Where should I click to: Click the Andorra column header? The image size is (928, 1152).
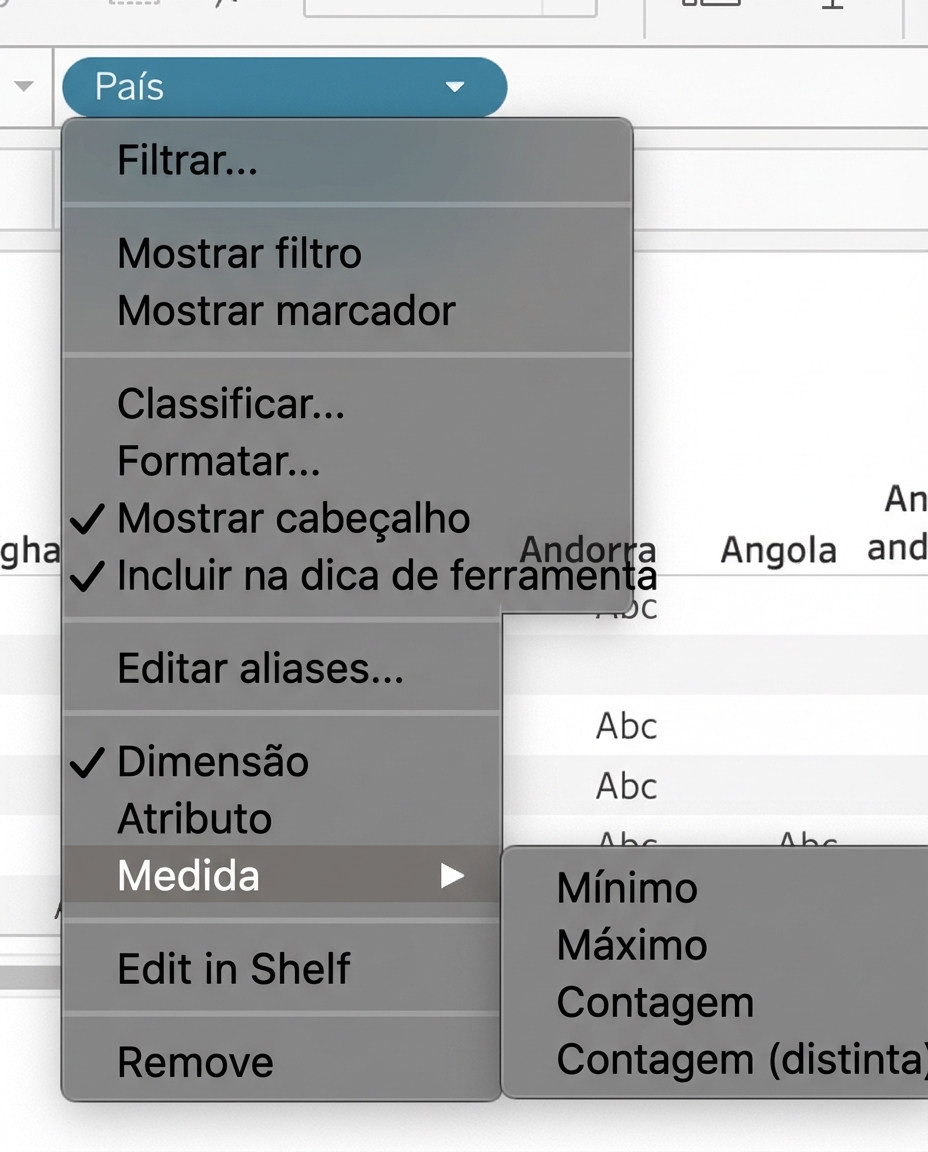[x=588, y=550]
